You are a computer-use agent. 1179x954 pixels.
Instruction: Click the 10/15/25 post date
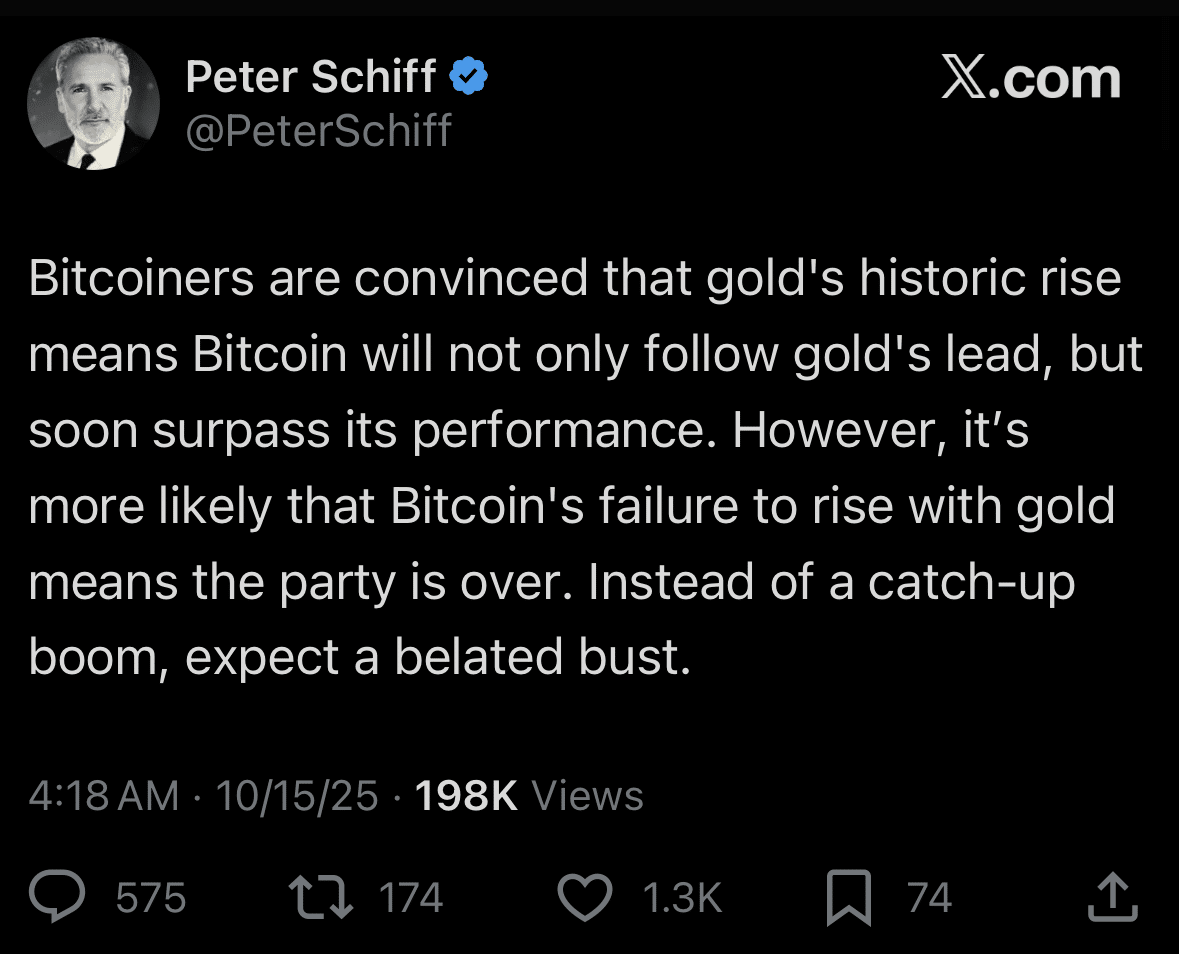pos(297,796)
